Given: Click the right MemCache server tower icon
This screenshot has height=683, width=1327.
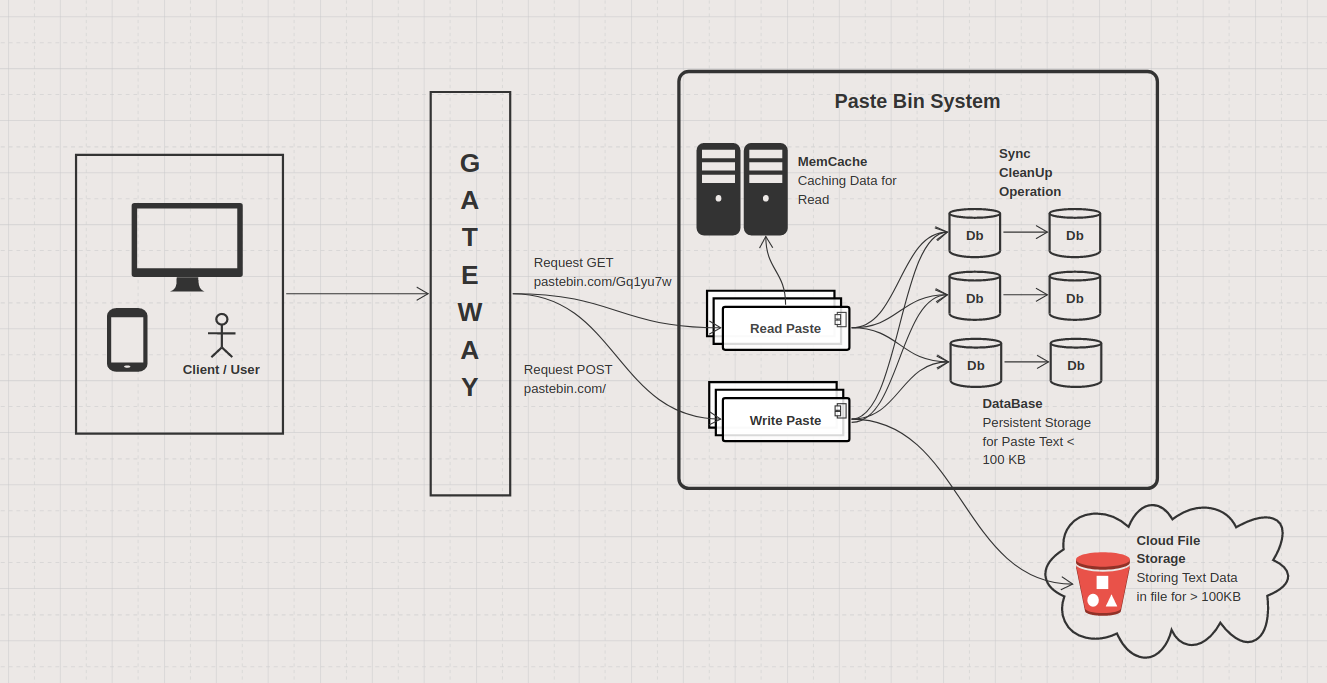Looking at the screenshot, I should tap(766, 189).
